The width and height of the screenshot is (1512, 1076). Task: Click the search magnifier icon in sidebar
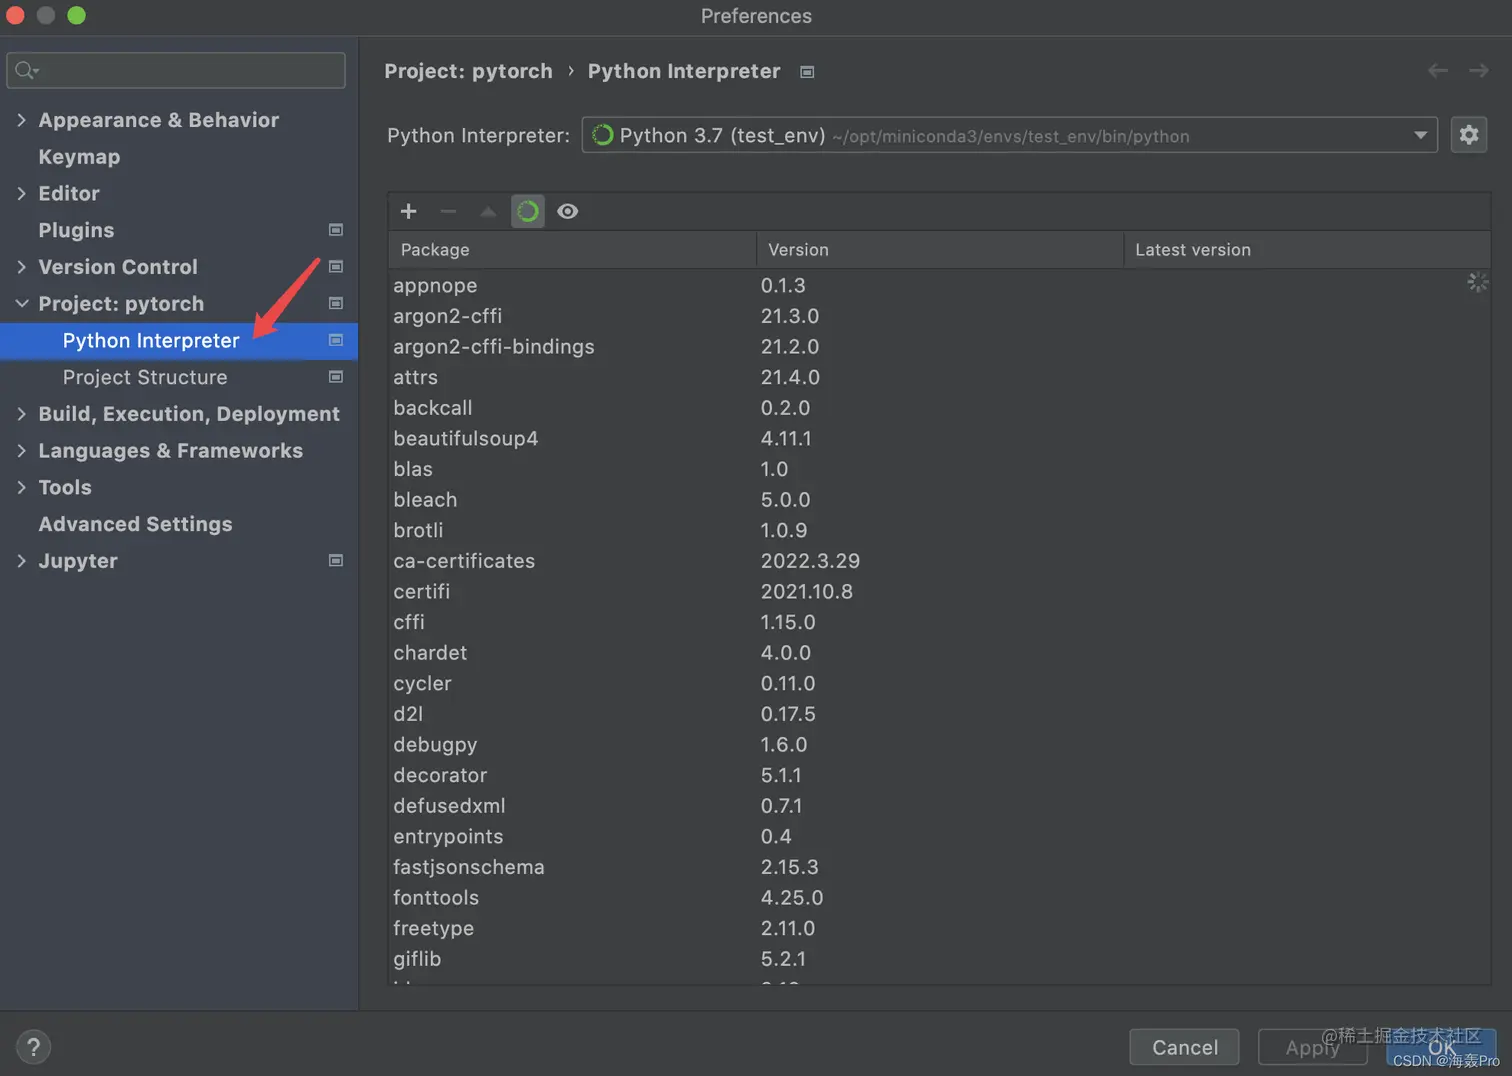point(26,70)
